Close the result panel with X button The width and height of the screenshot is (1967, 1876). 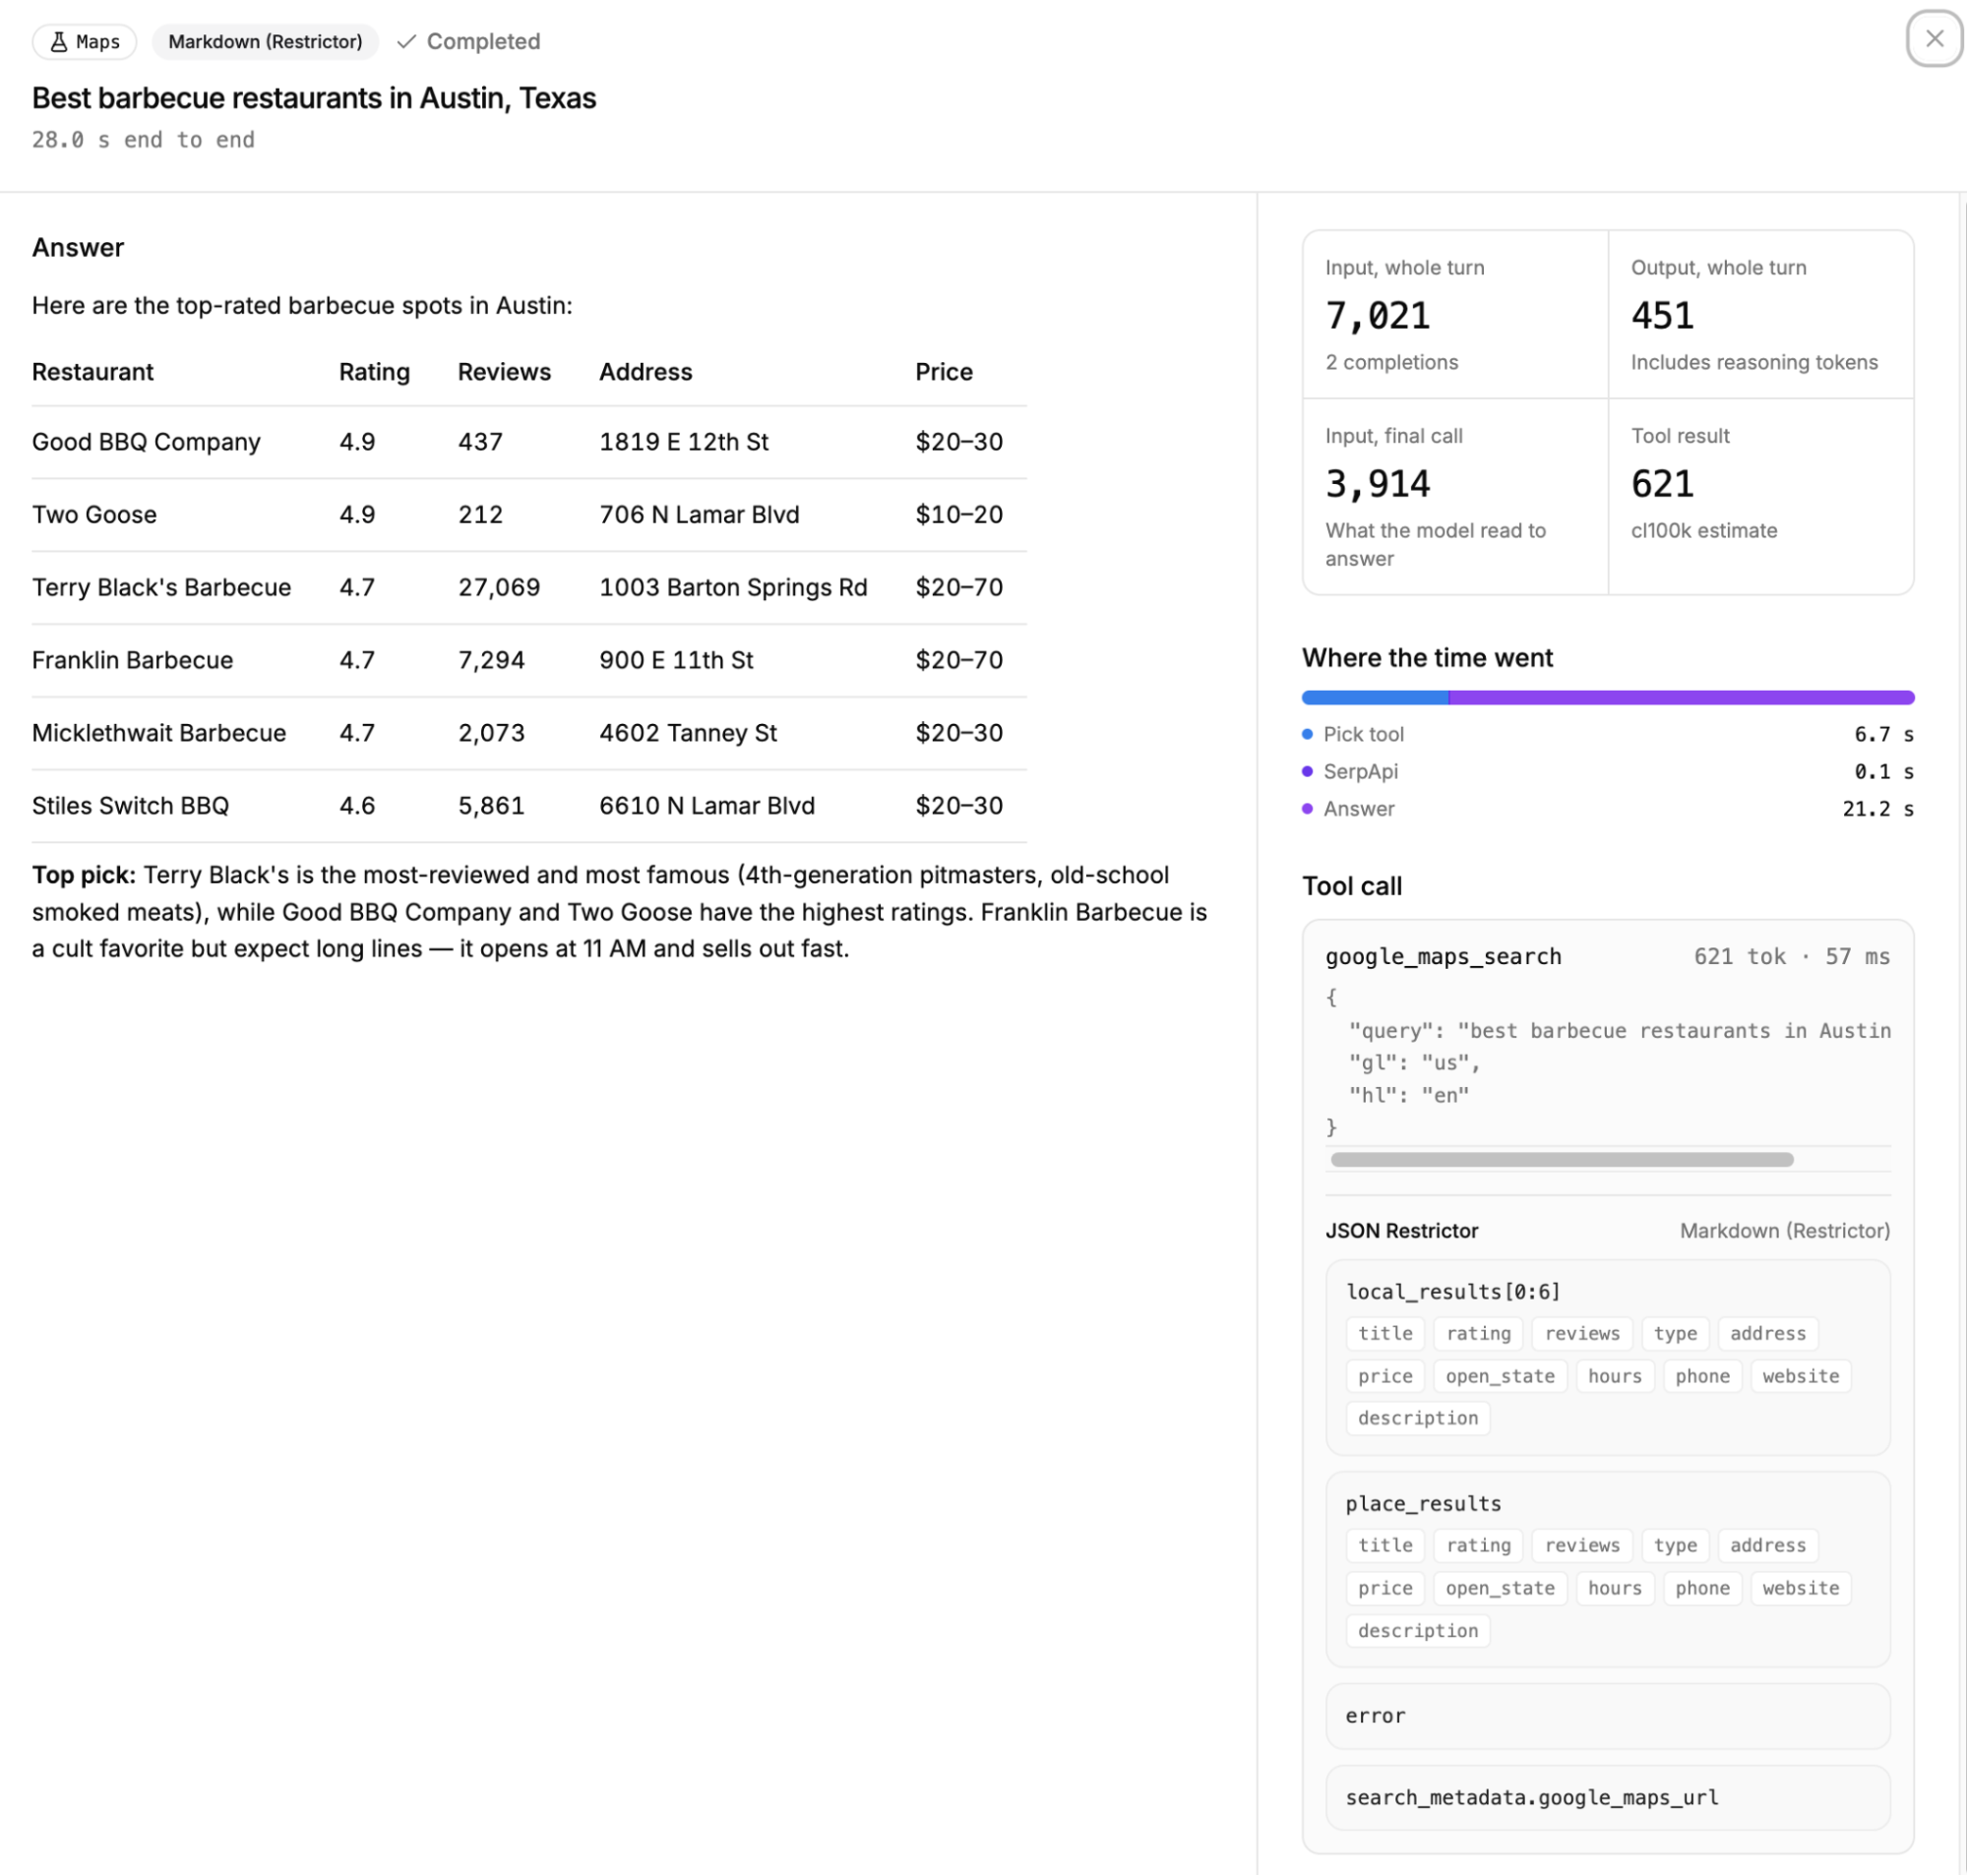coord(1934,39)
